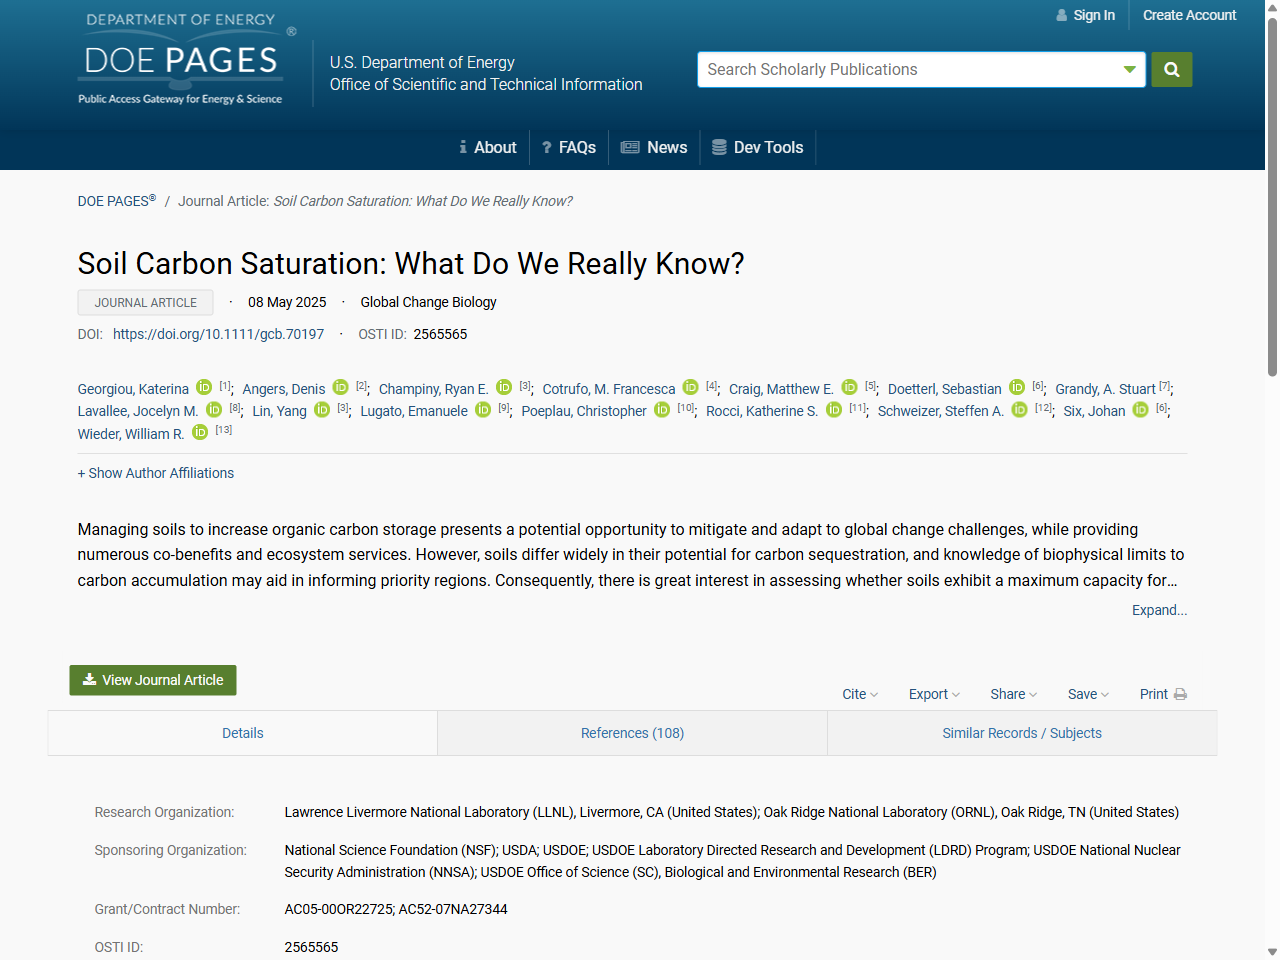1280x960 pixels.
Task: Click the question mark icon beside FAQs
Action: (545, 147)
